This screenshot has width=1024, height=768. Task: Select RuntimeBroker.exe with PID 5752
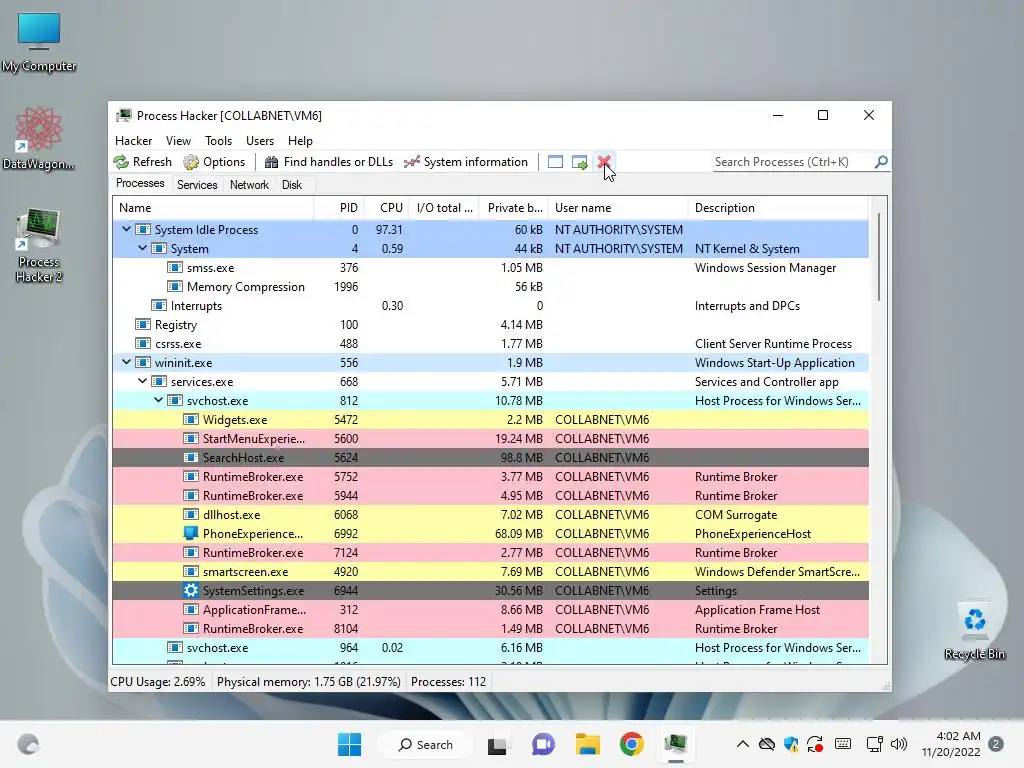click(490, 476)
